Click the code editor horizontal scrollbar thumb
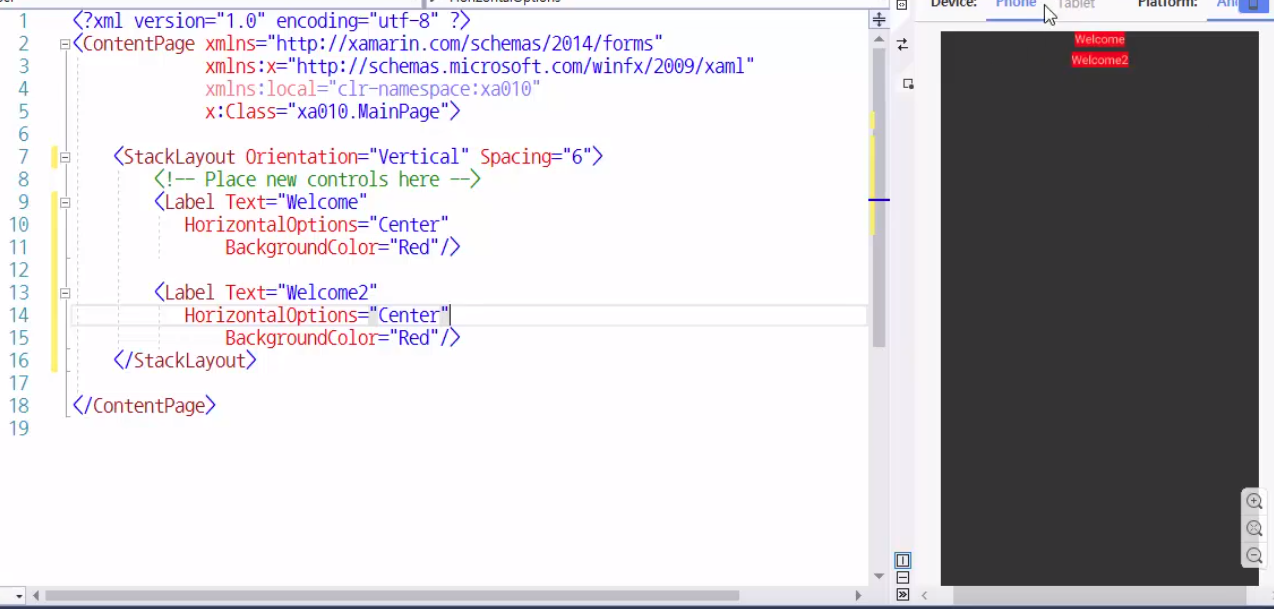This screenshot has width=1274, height=609. 392,595
